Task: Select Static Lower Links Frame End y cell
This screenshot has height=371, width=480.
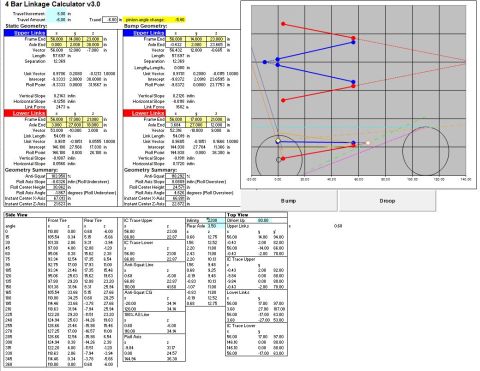Action: point(75,119)
